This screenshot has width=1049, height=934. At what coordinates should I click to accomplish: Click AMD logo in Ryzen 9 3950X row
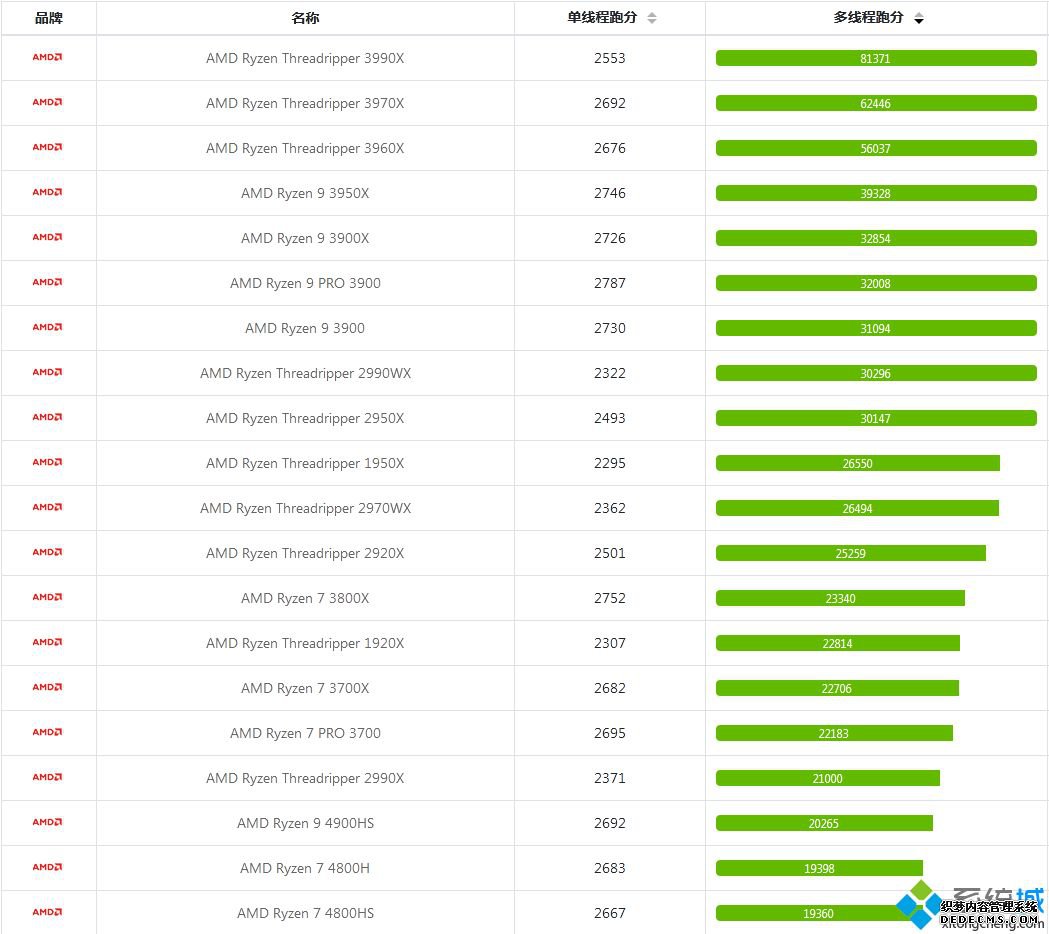point(47,192)
